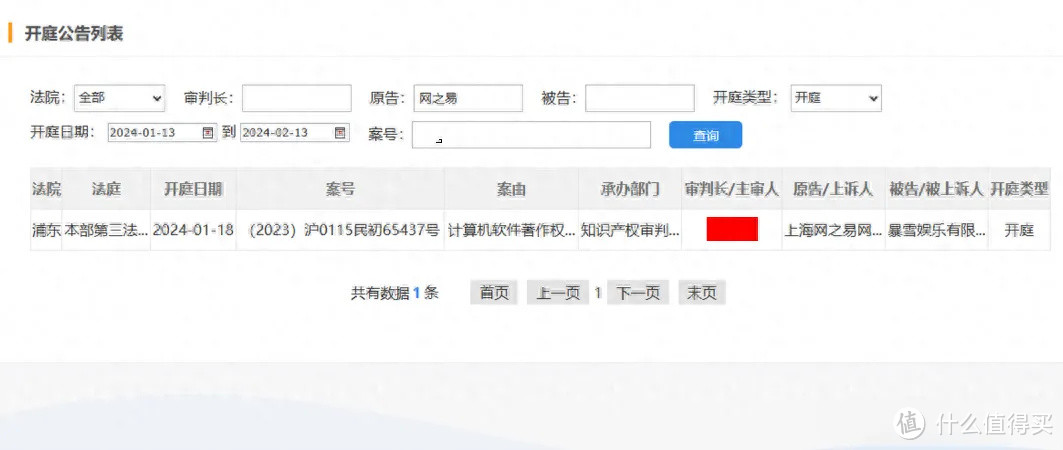Open the 法院 court dropdown
Viewport: 1063px width, 450px height.
pyautogui.click(x=120, y=98)
